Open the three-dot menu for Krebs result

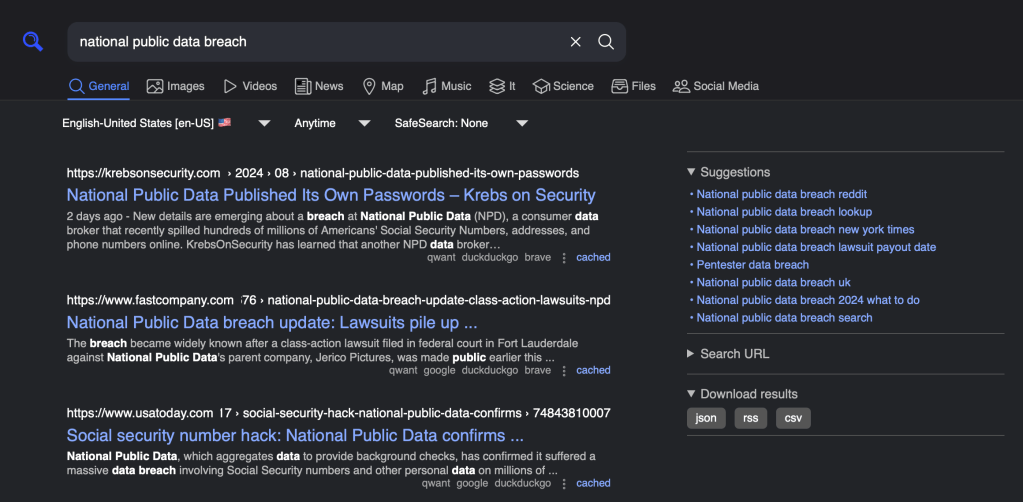[x=564, y=258]
